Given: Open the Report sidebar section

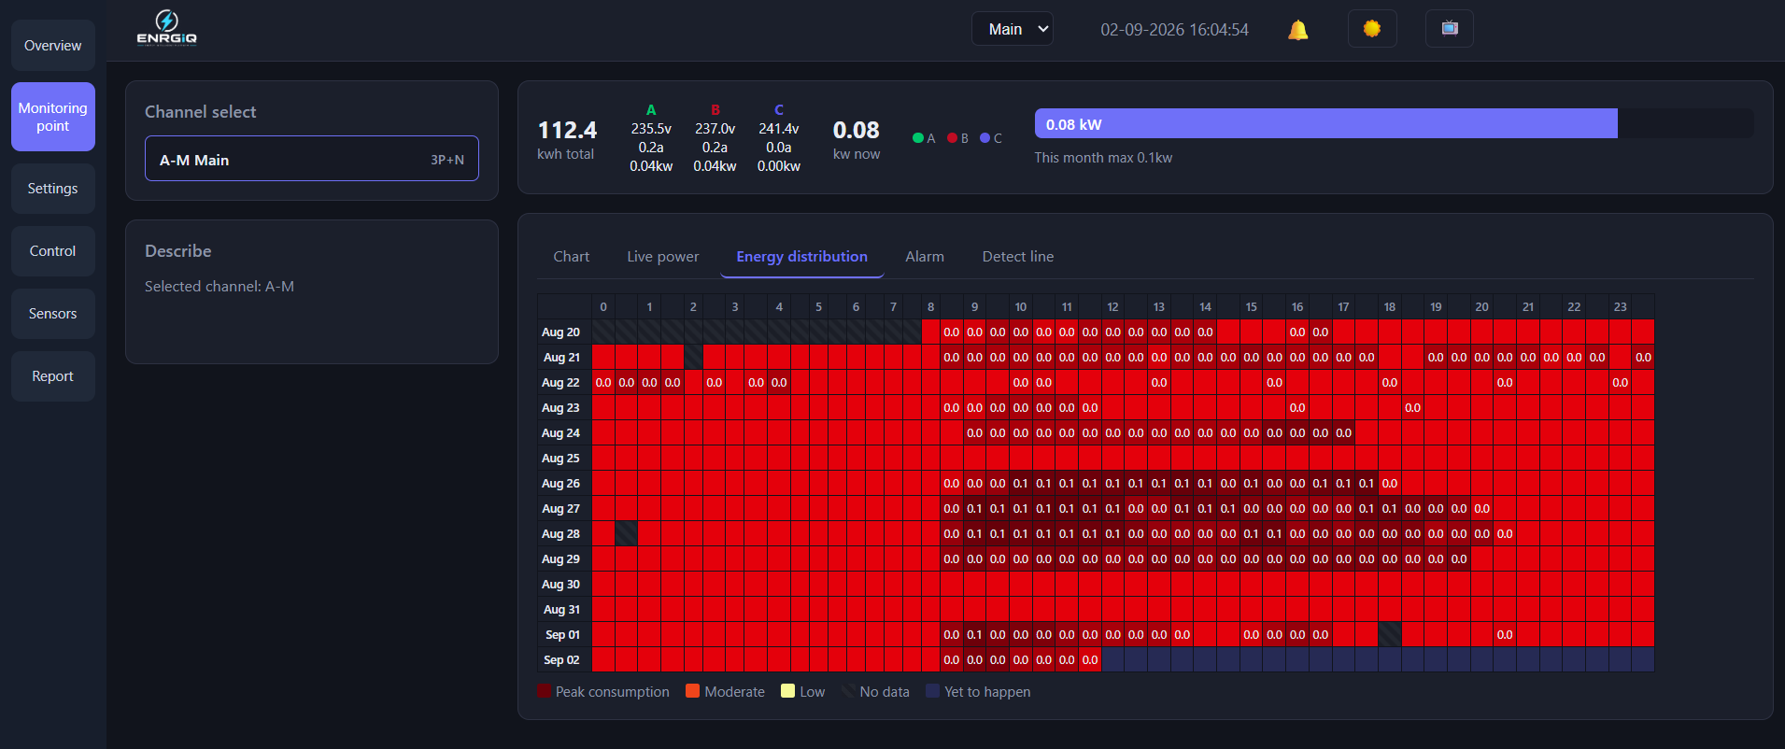Looking at the screenshot, I should pos(53,376).
